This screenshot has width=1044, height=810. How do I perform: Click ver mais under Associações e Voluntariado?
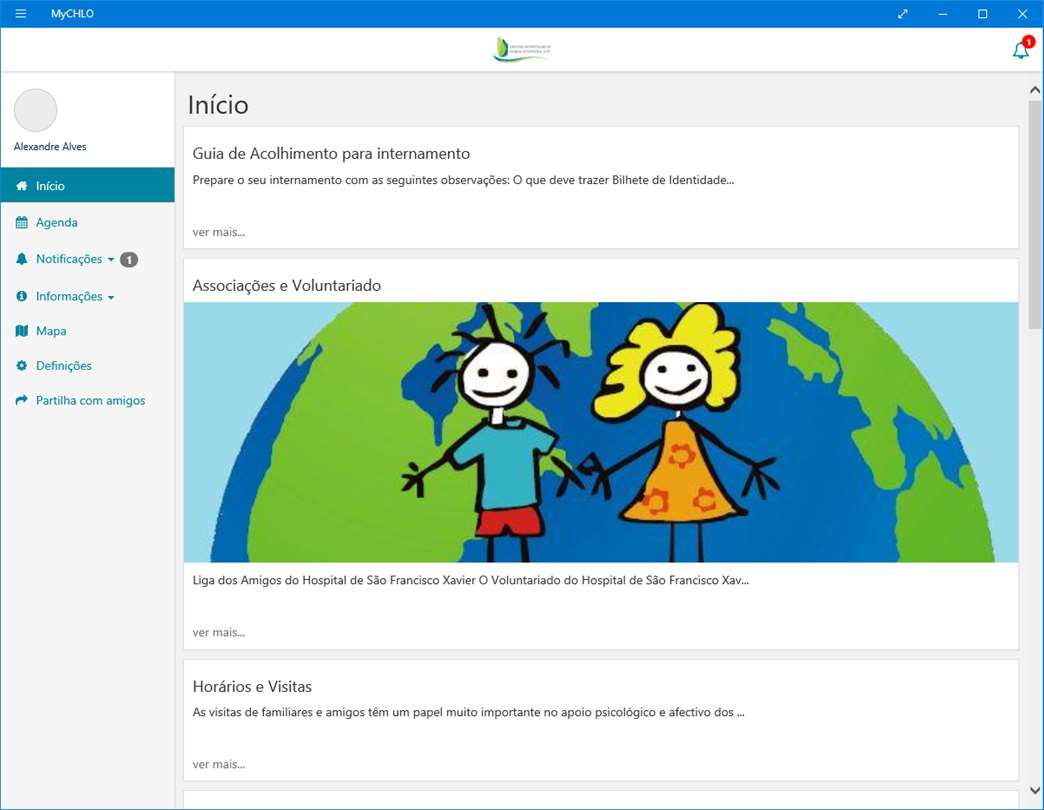click(218, 632)
